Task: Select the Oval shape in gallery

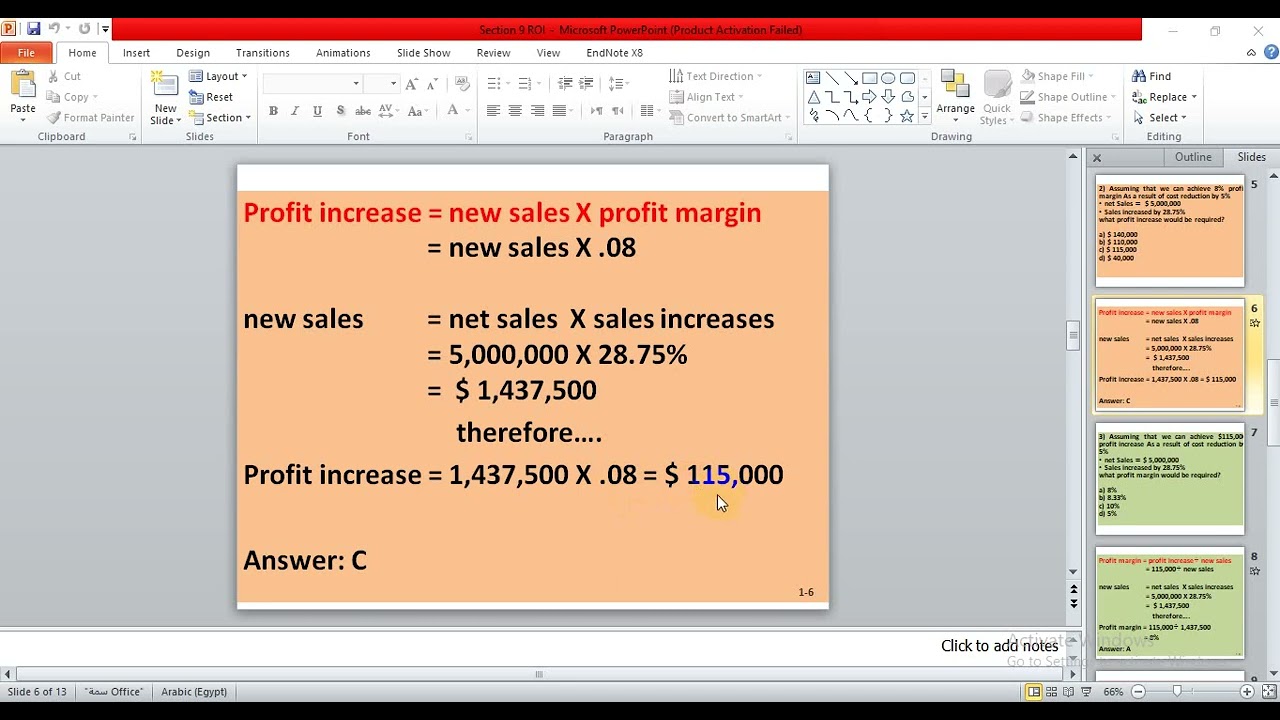Action: [888, 78]
